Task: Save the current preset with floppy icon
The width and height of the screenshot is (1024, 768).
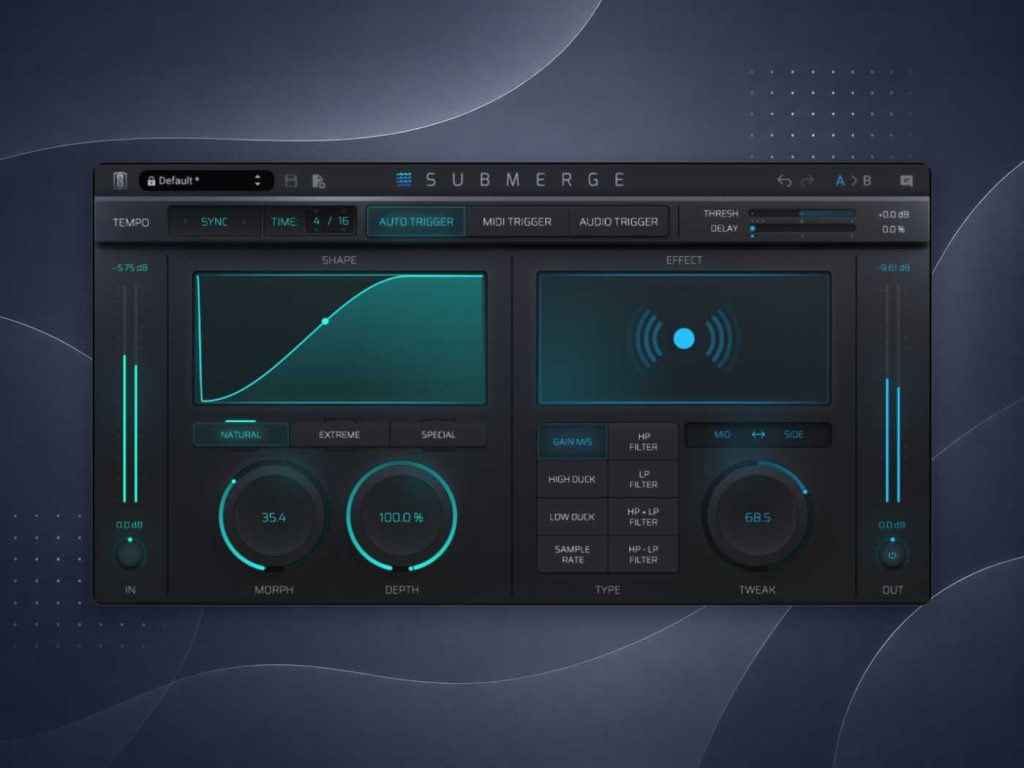Action: (x=291, y=181)
